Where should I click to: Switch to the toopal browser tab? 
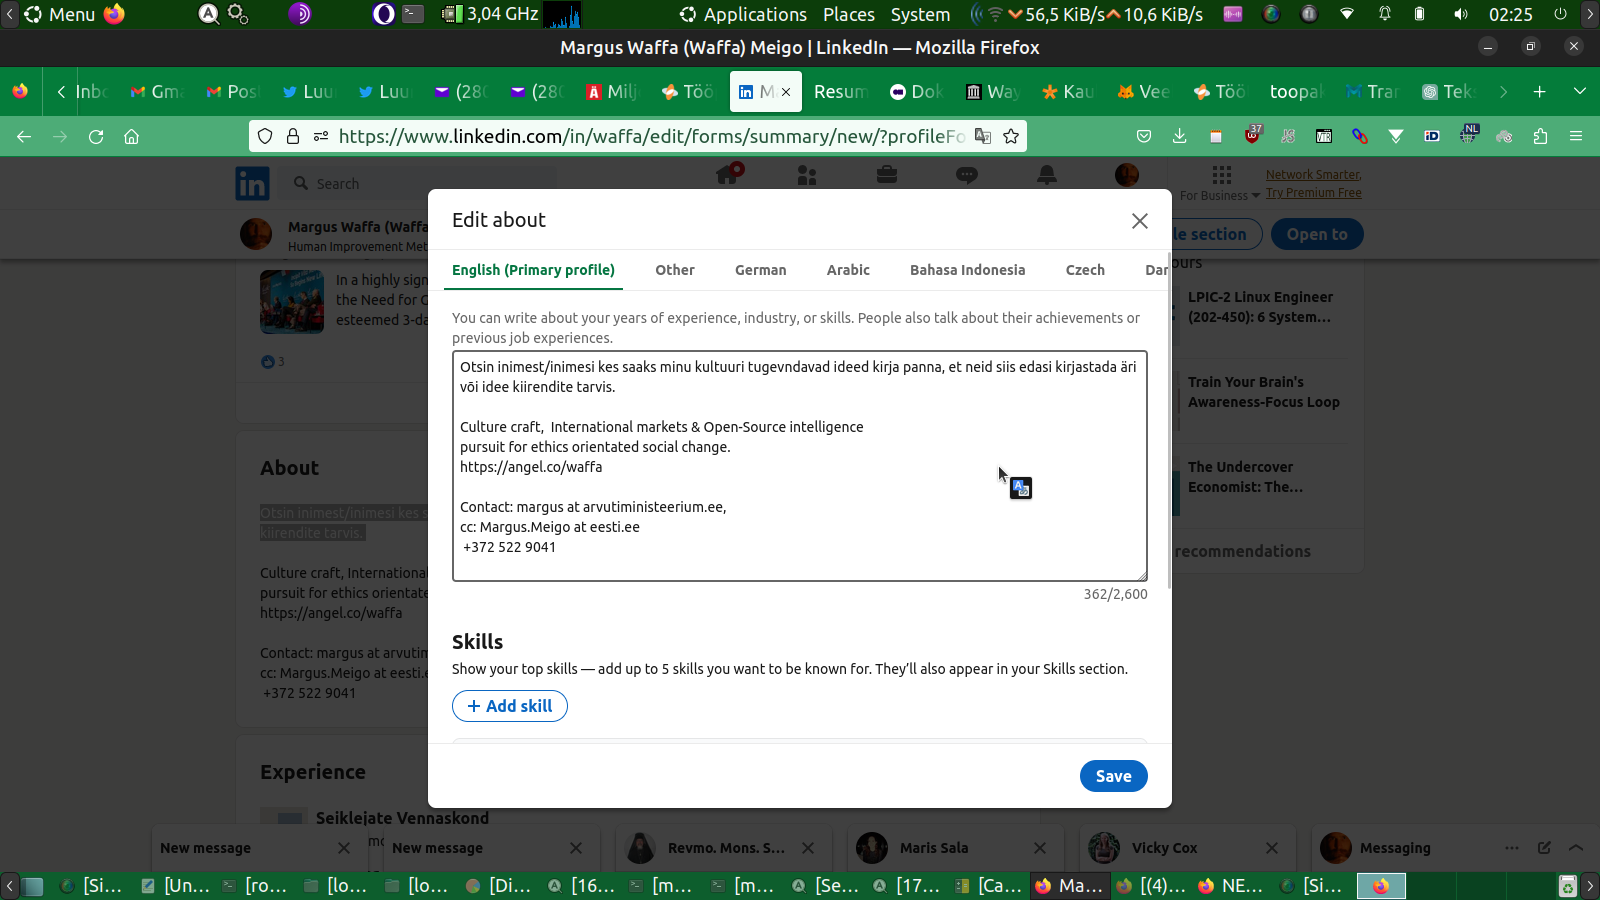(1296, 92)
